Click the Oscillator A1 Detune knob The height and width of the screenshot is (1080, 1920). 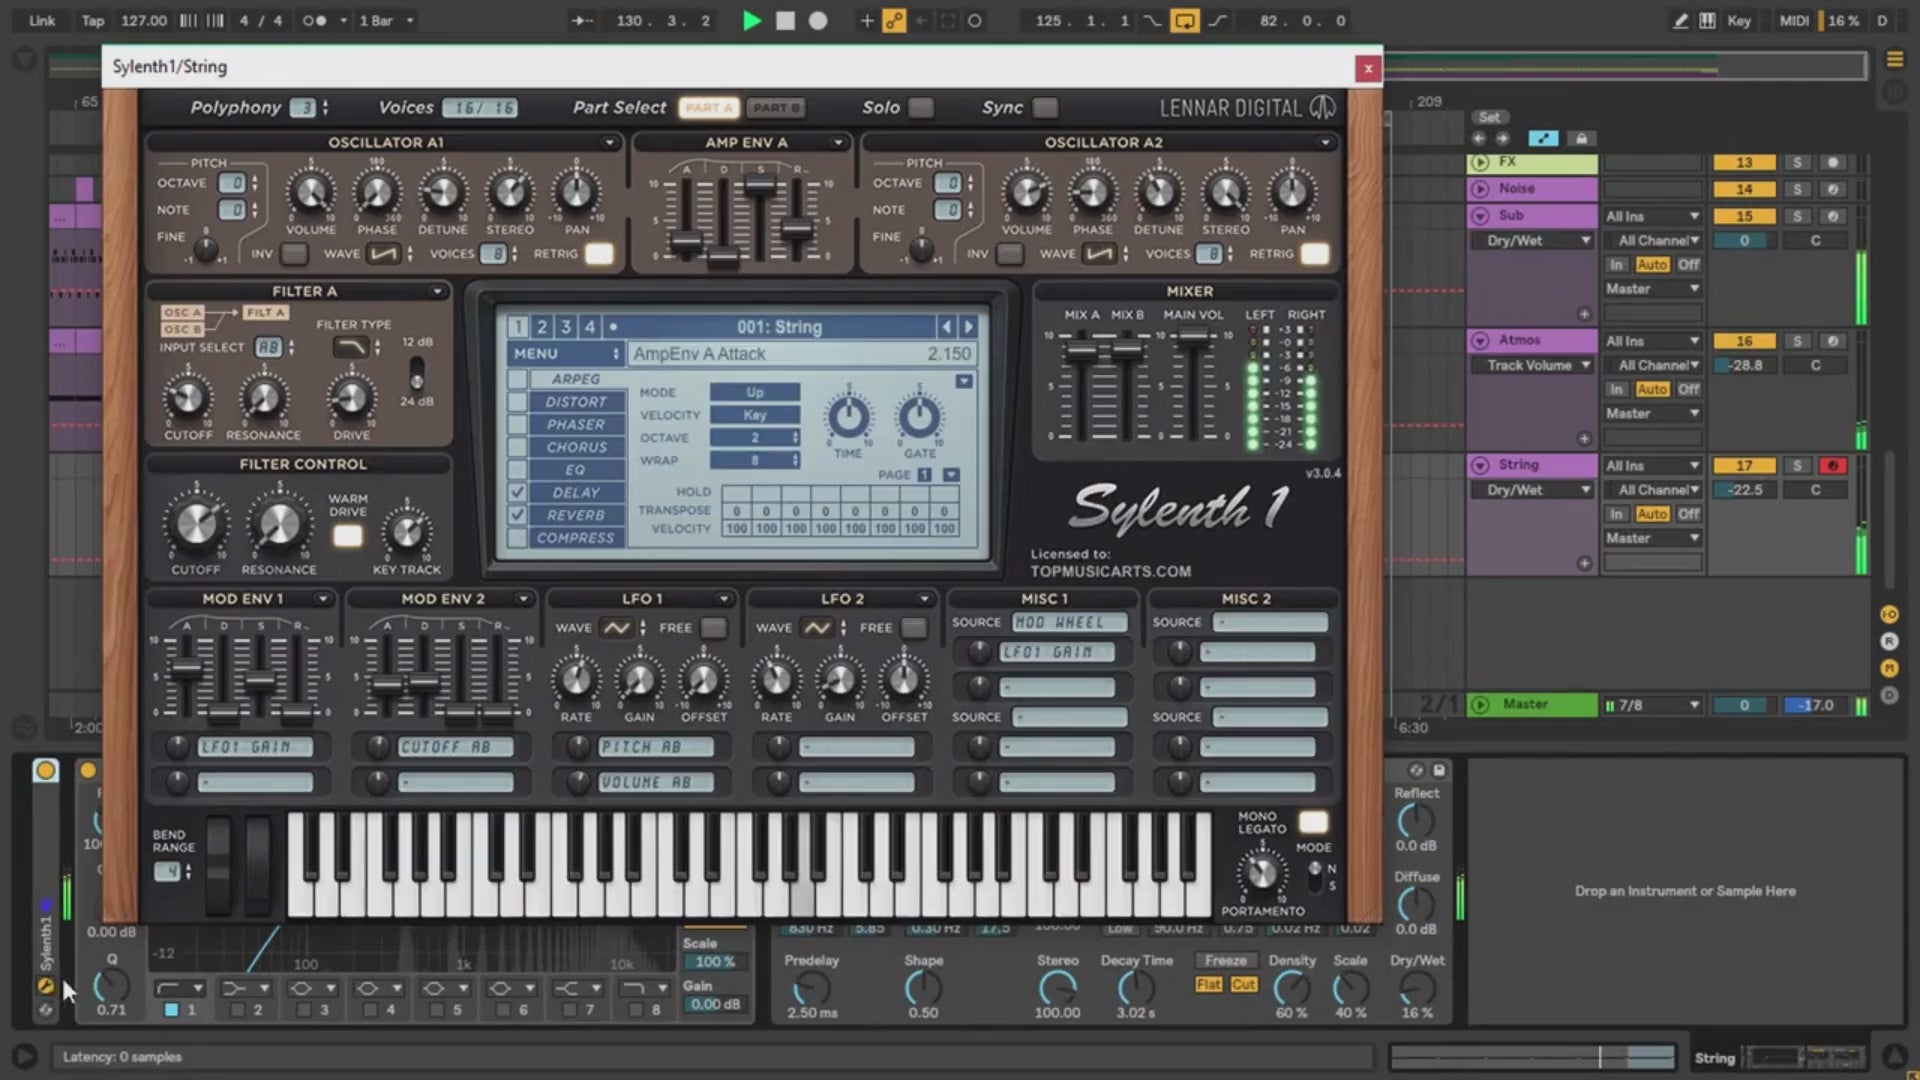pos(442,193)
